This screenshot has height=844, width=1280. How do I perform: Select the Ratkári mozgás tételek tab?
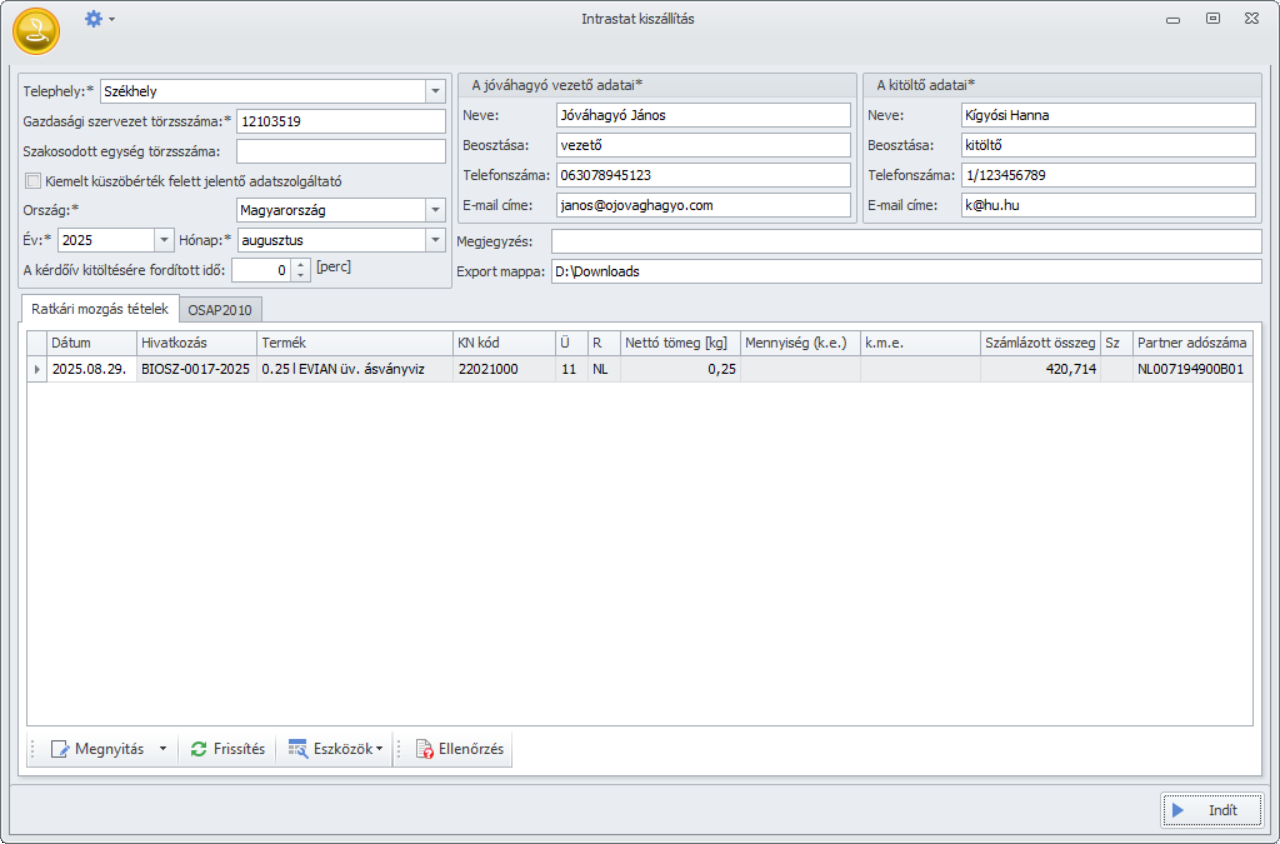coord(99,309)
